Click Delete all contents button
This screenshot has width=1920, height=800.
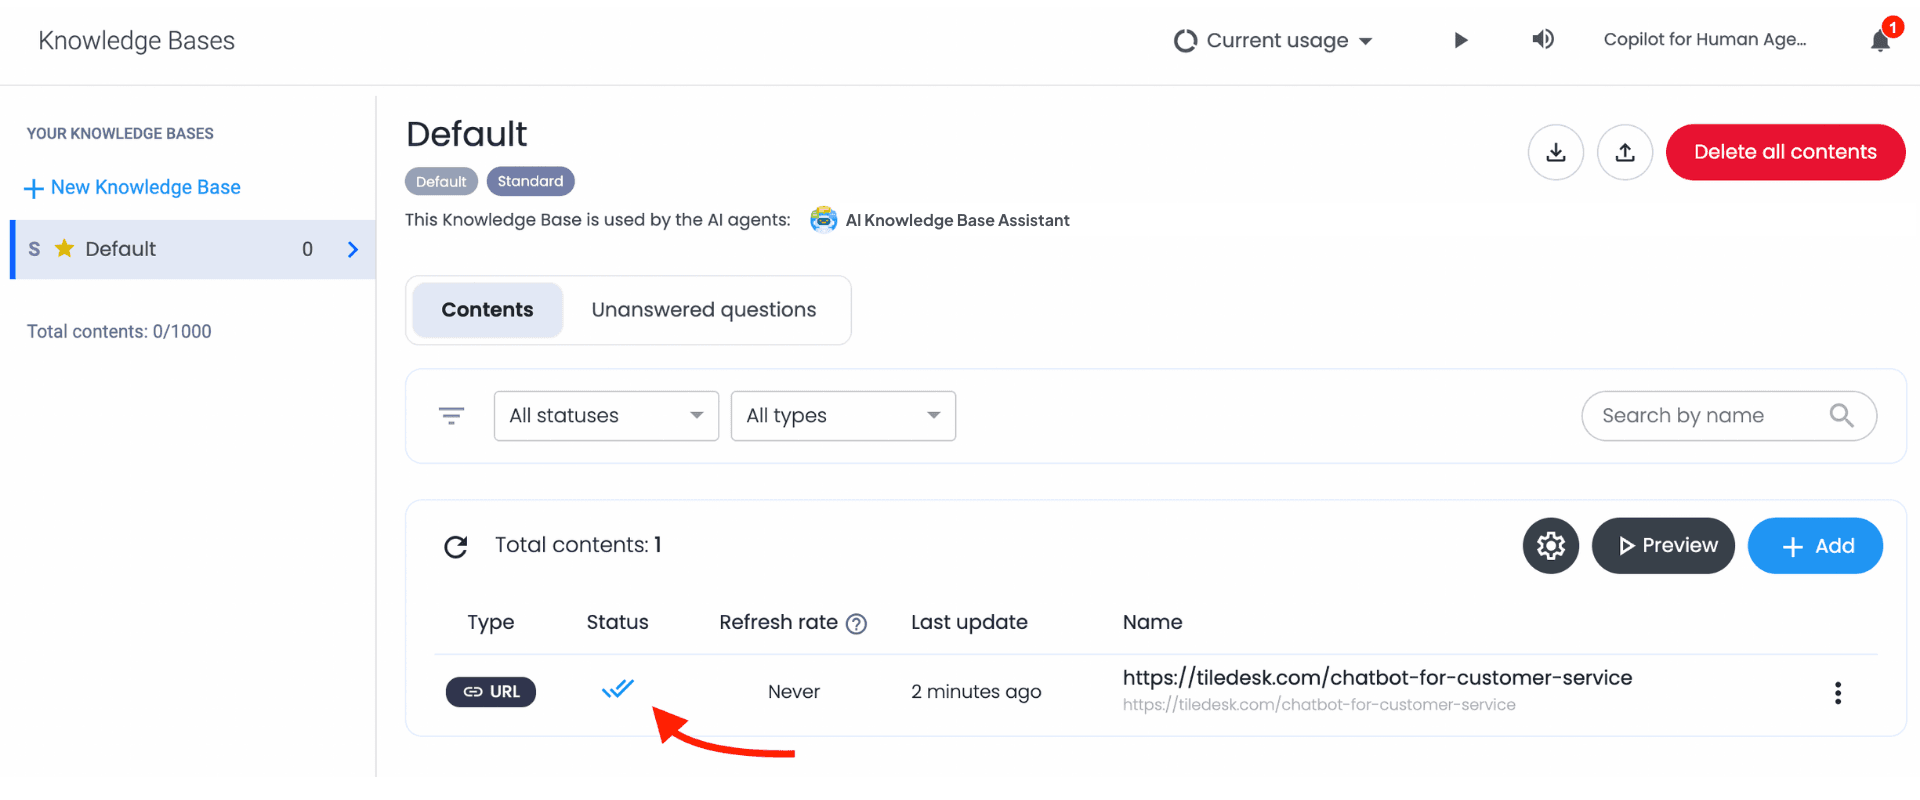click(1785, 152)
